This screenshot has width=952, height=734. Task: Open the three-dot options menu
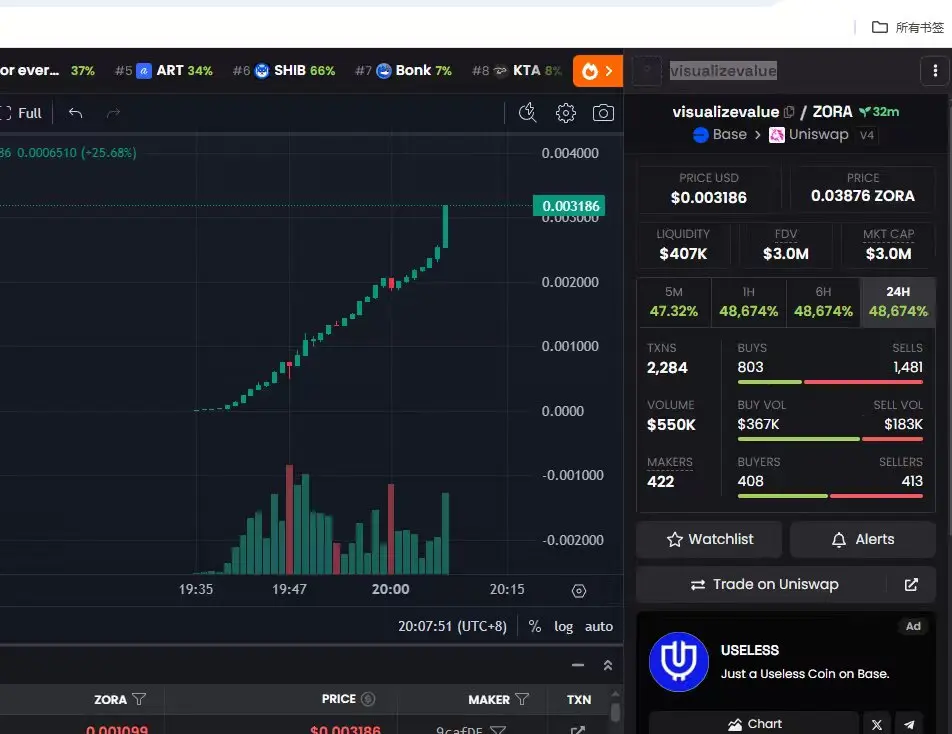[935, 71]
